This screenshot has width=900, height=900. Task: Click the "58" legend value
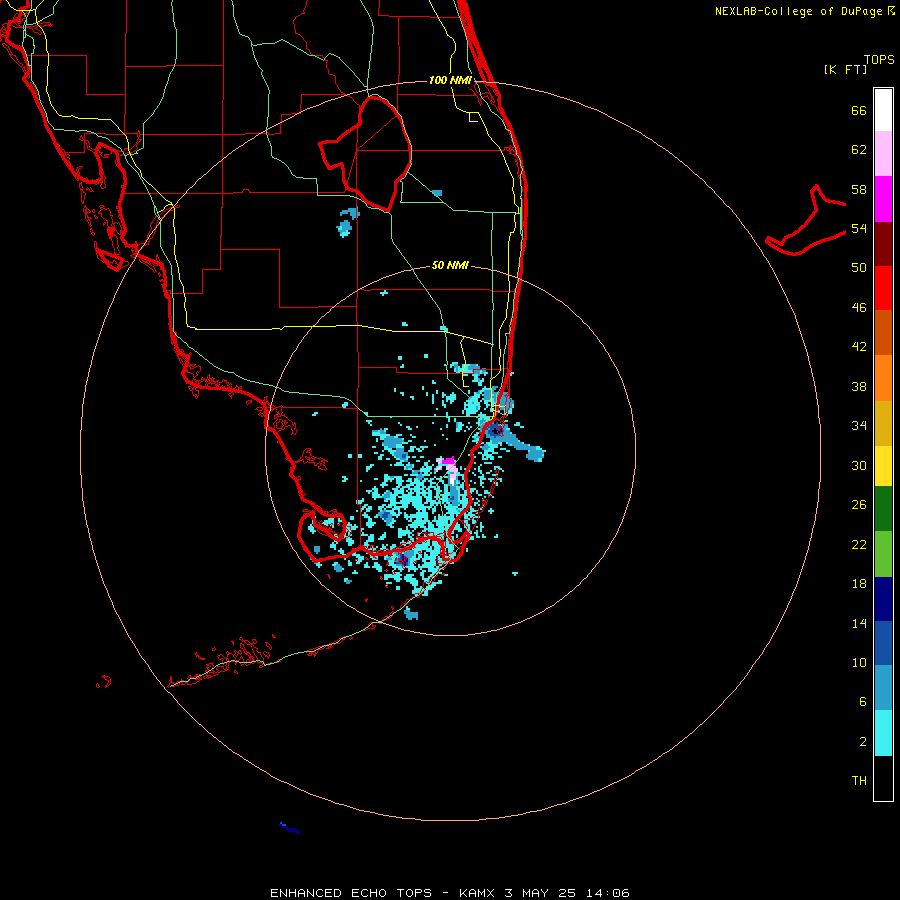click(x=859, y=189)
